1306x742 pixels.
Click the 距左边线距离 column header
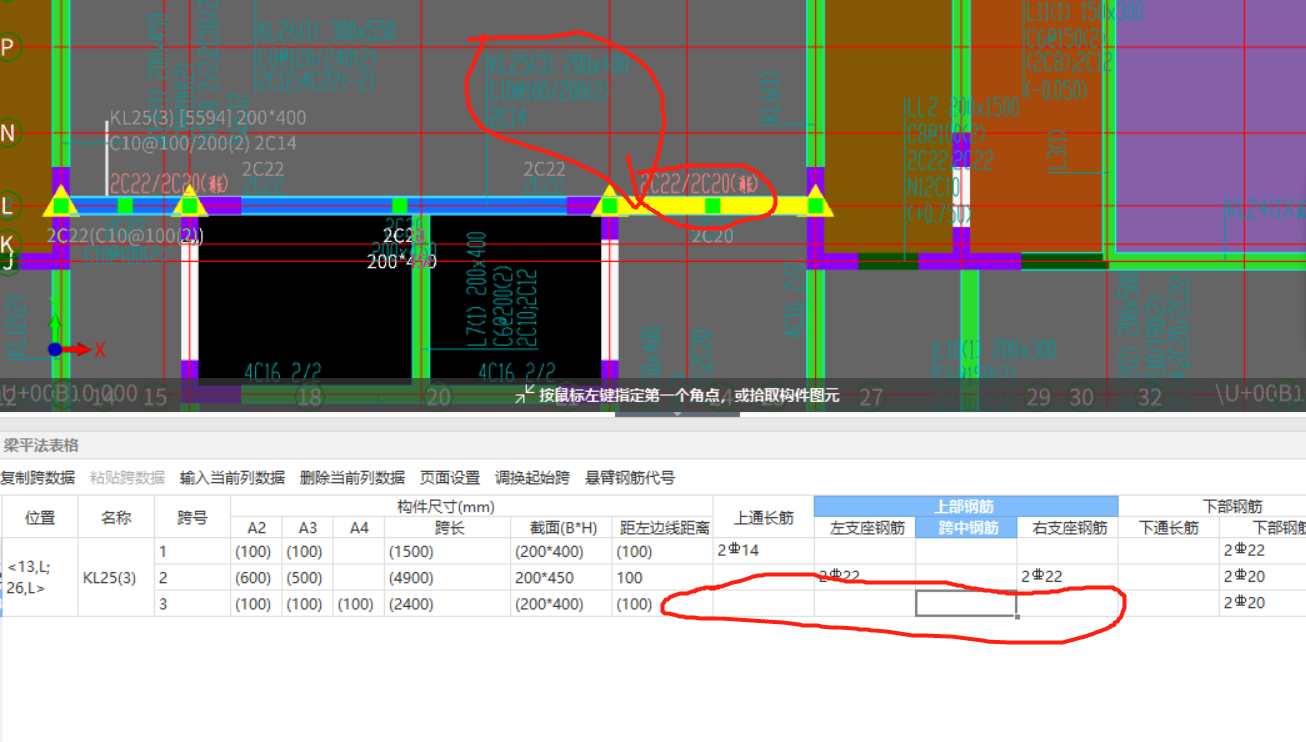point(663,527)
